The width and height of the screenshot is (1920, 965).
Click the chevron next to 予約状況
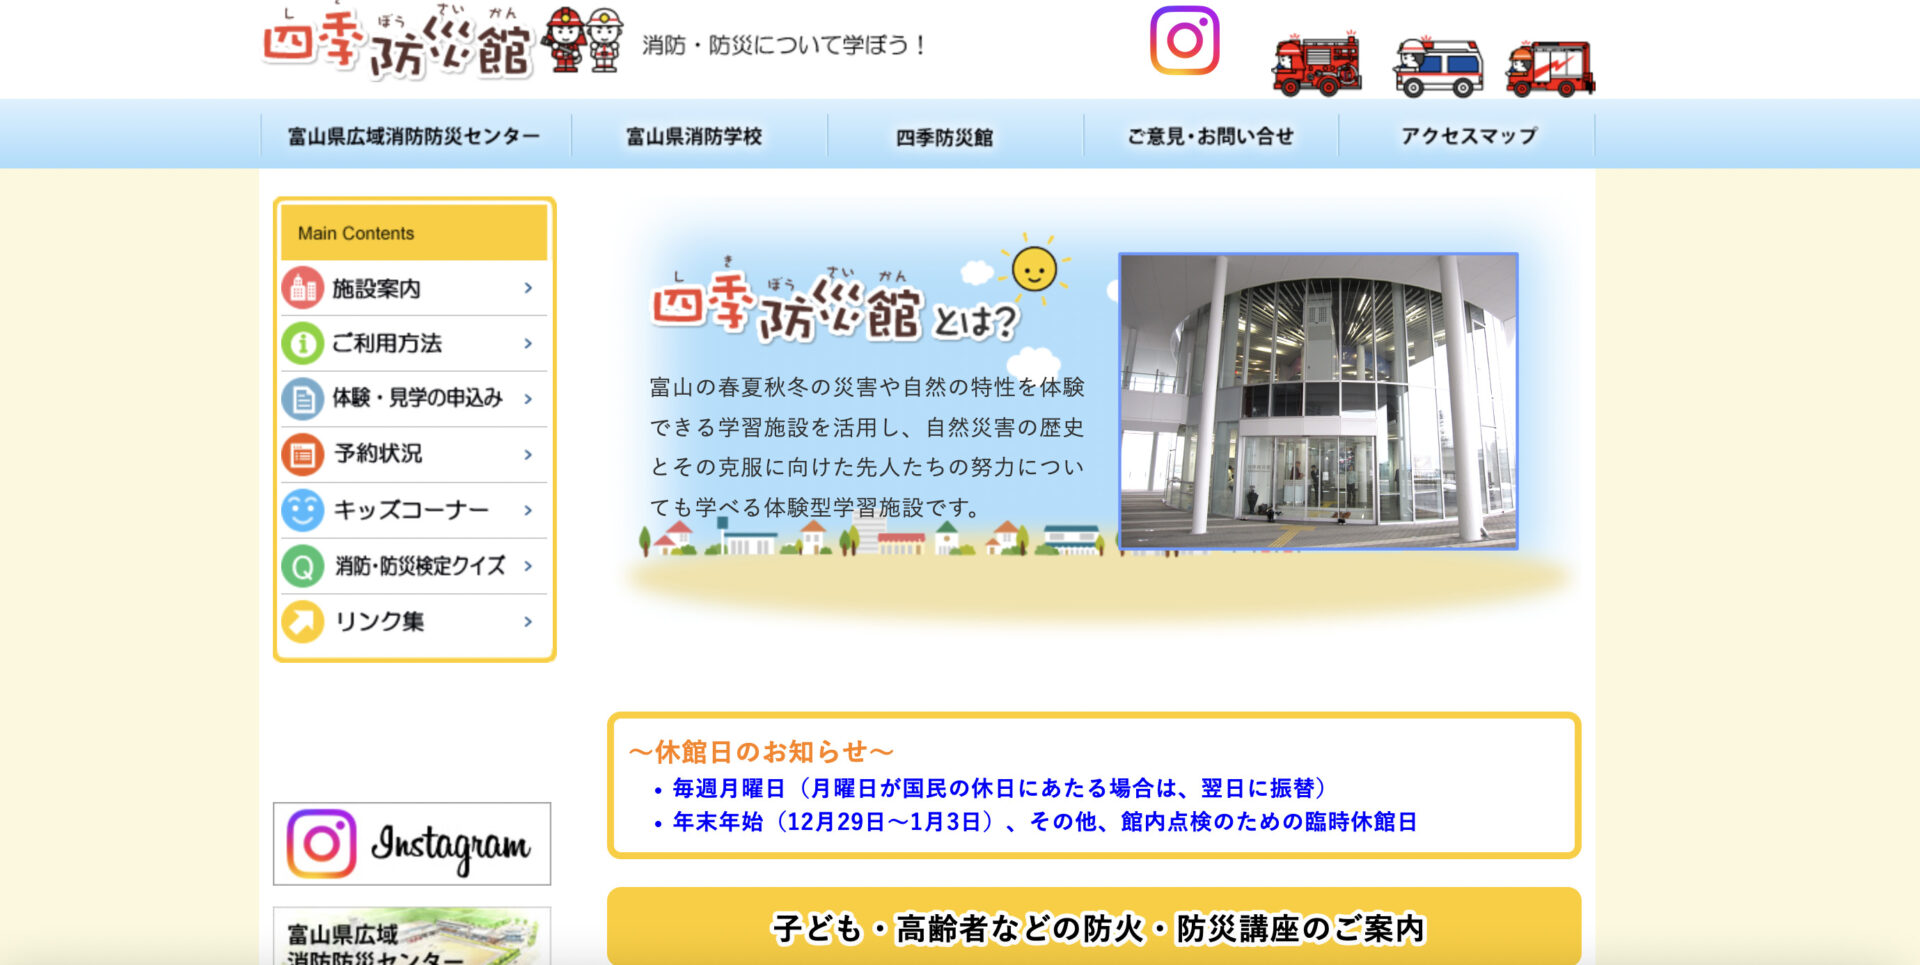click(528, 454)
